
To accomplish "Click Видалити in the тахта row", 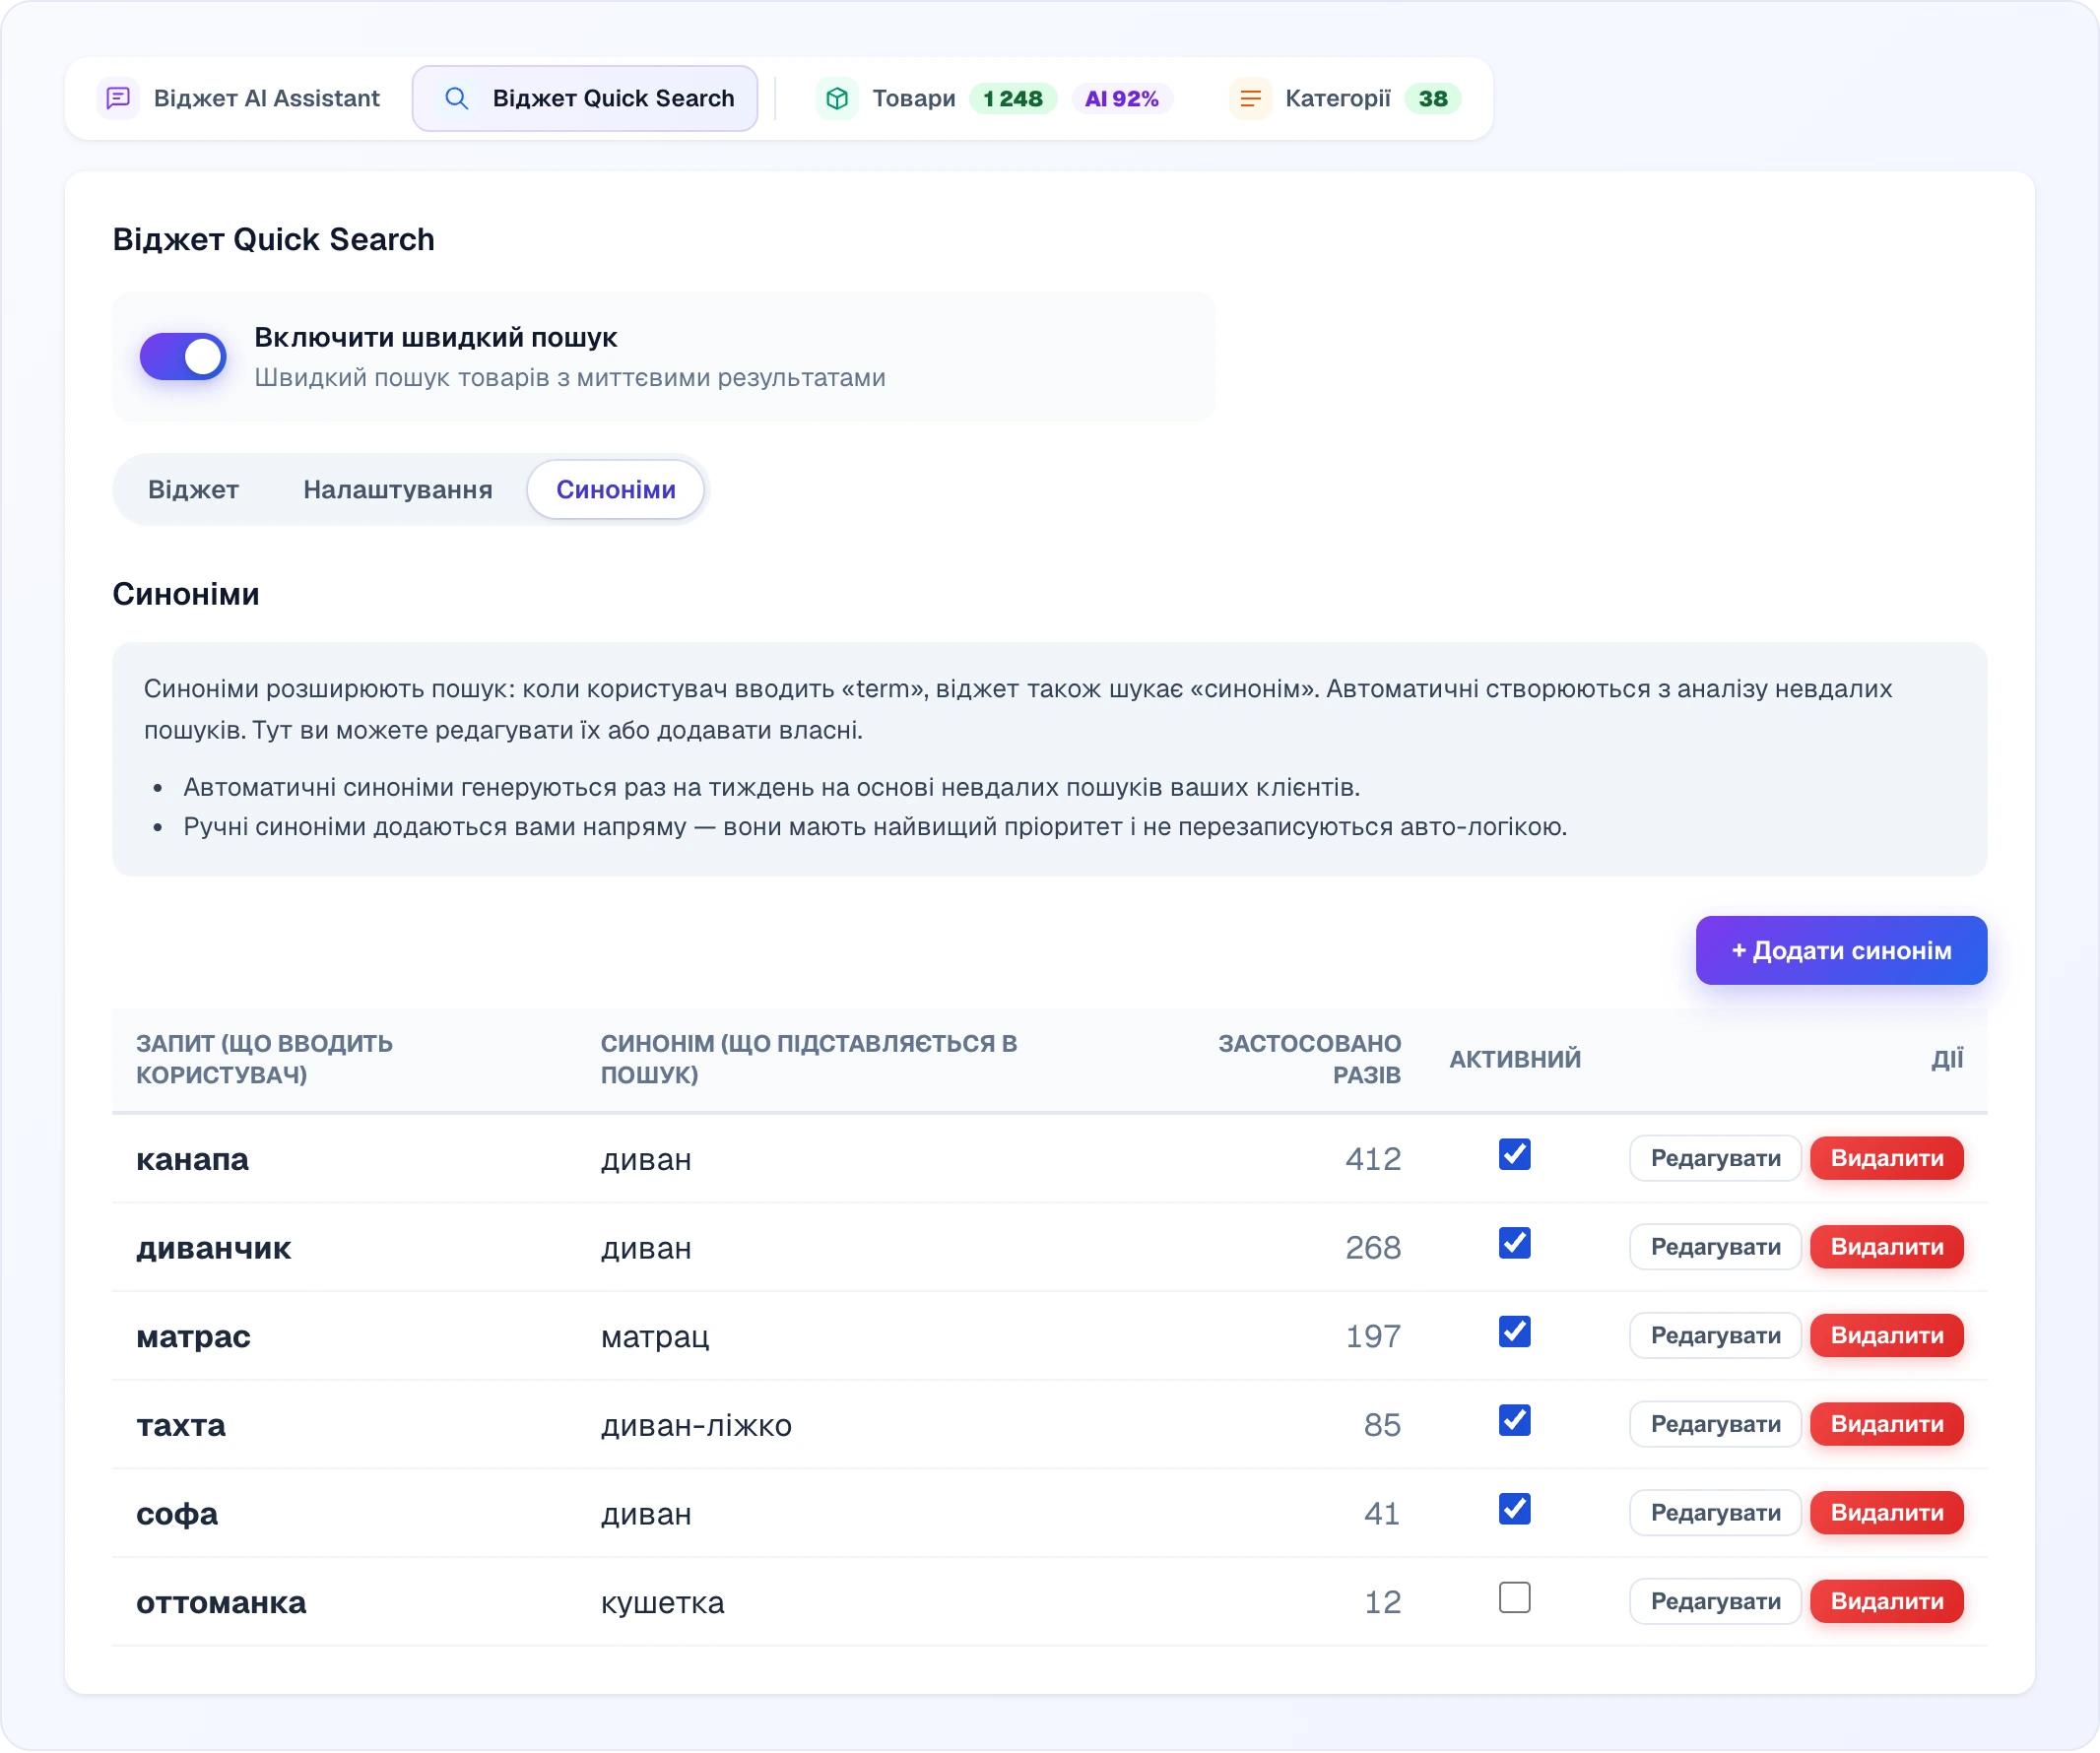I will (x=1887, y=1424).
